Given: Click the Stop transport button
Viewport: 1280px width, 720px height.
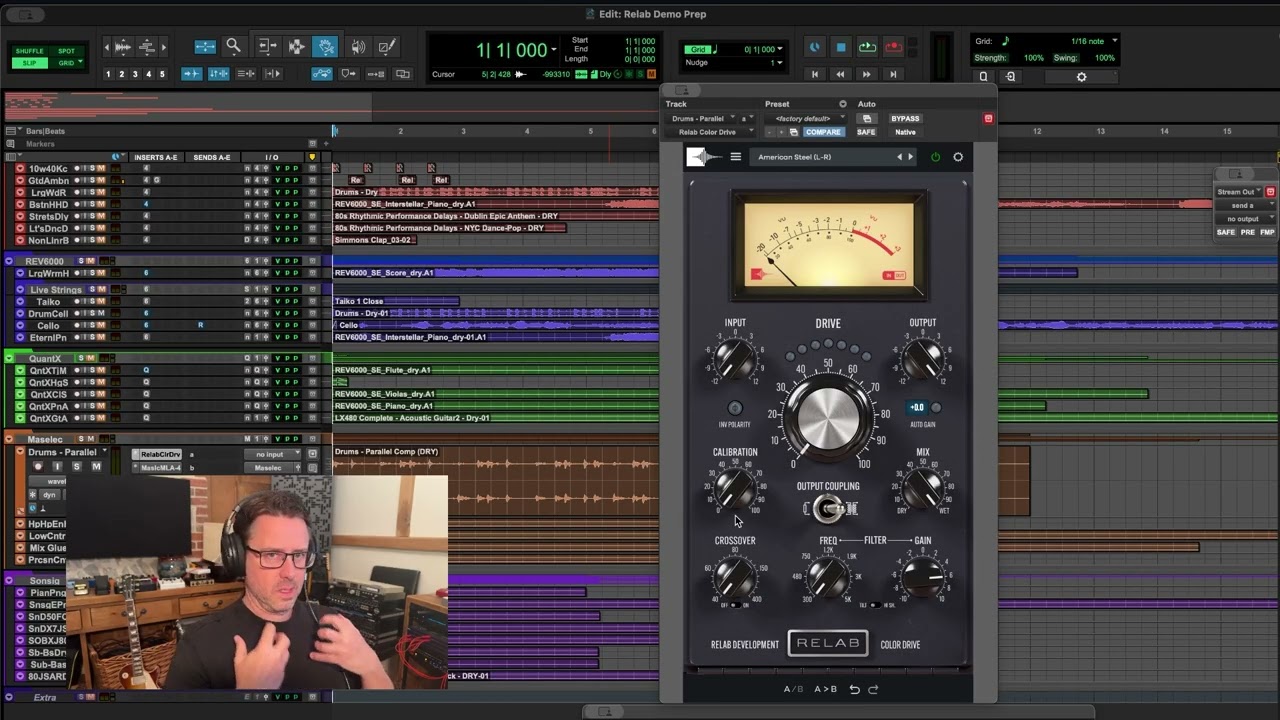Looking at the screenshot, I should click(841, 47).
